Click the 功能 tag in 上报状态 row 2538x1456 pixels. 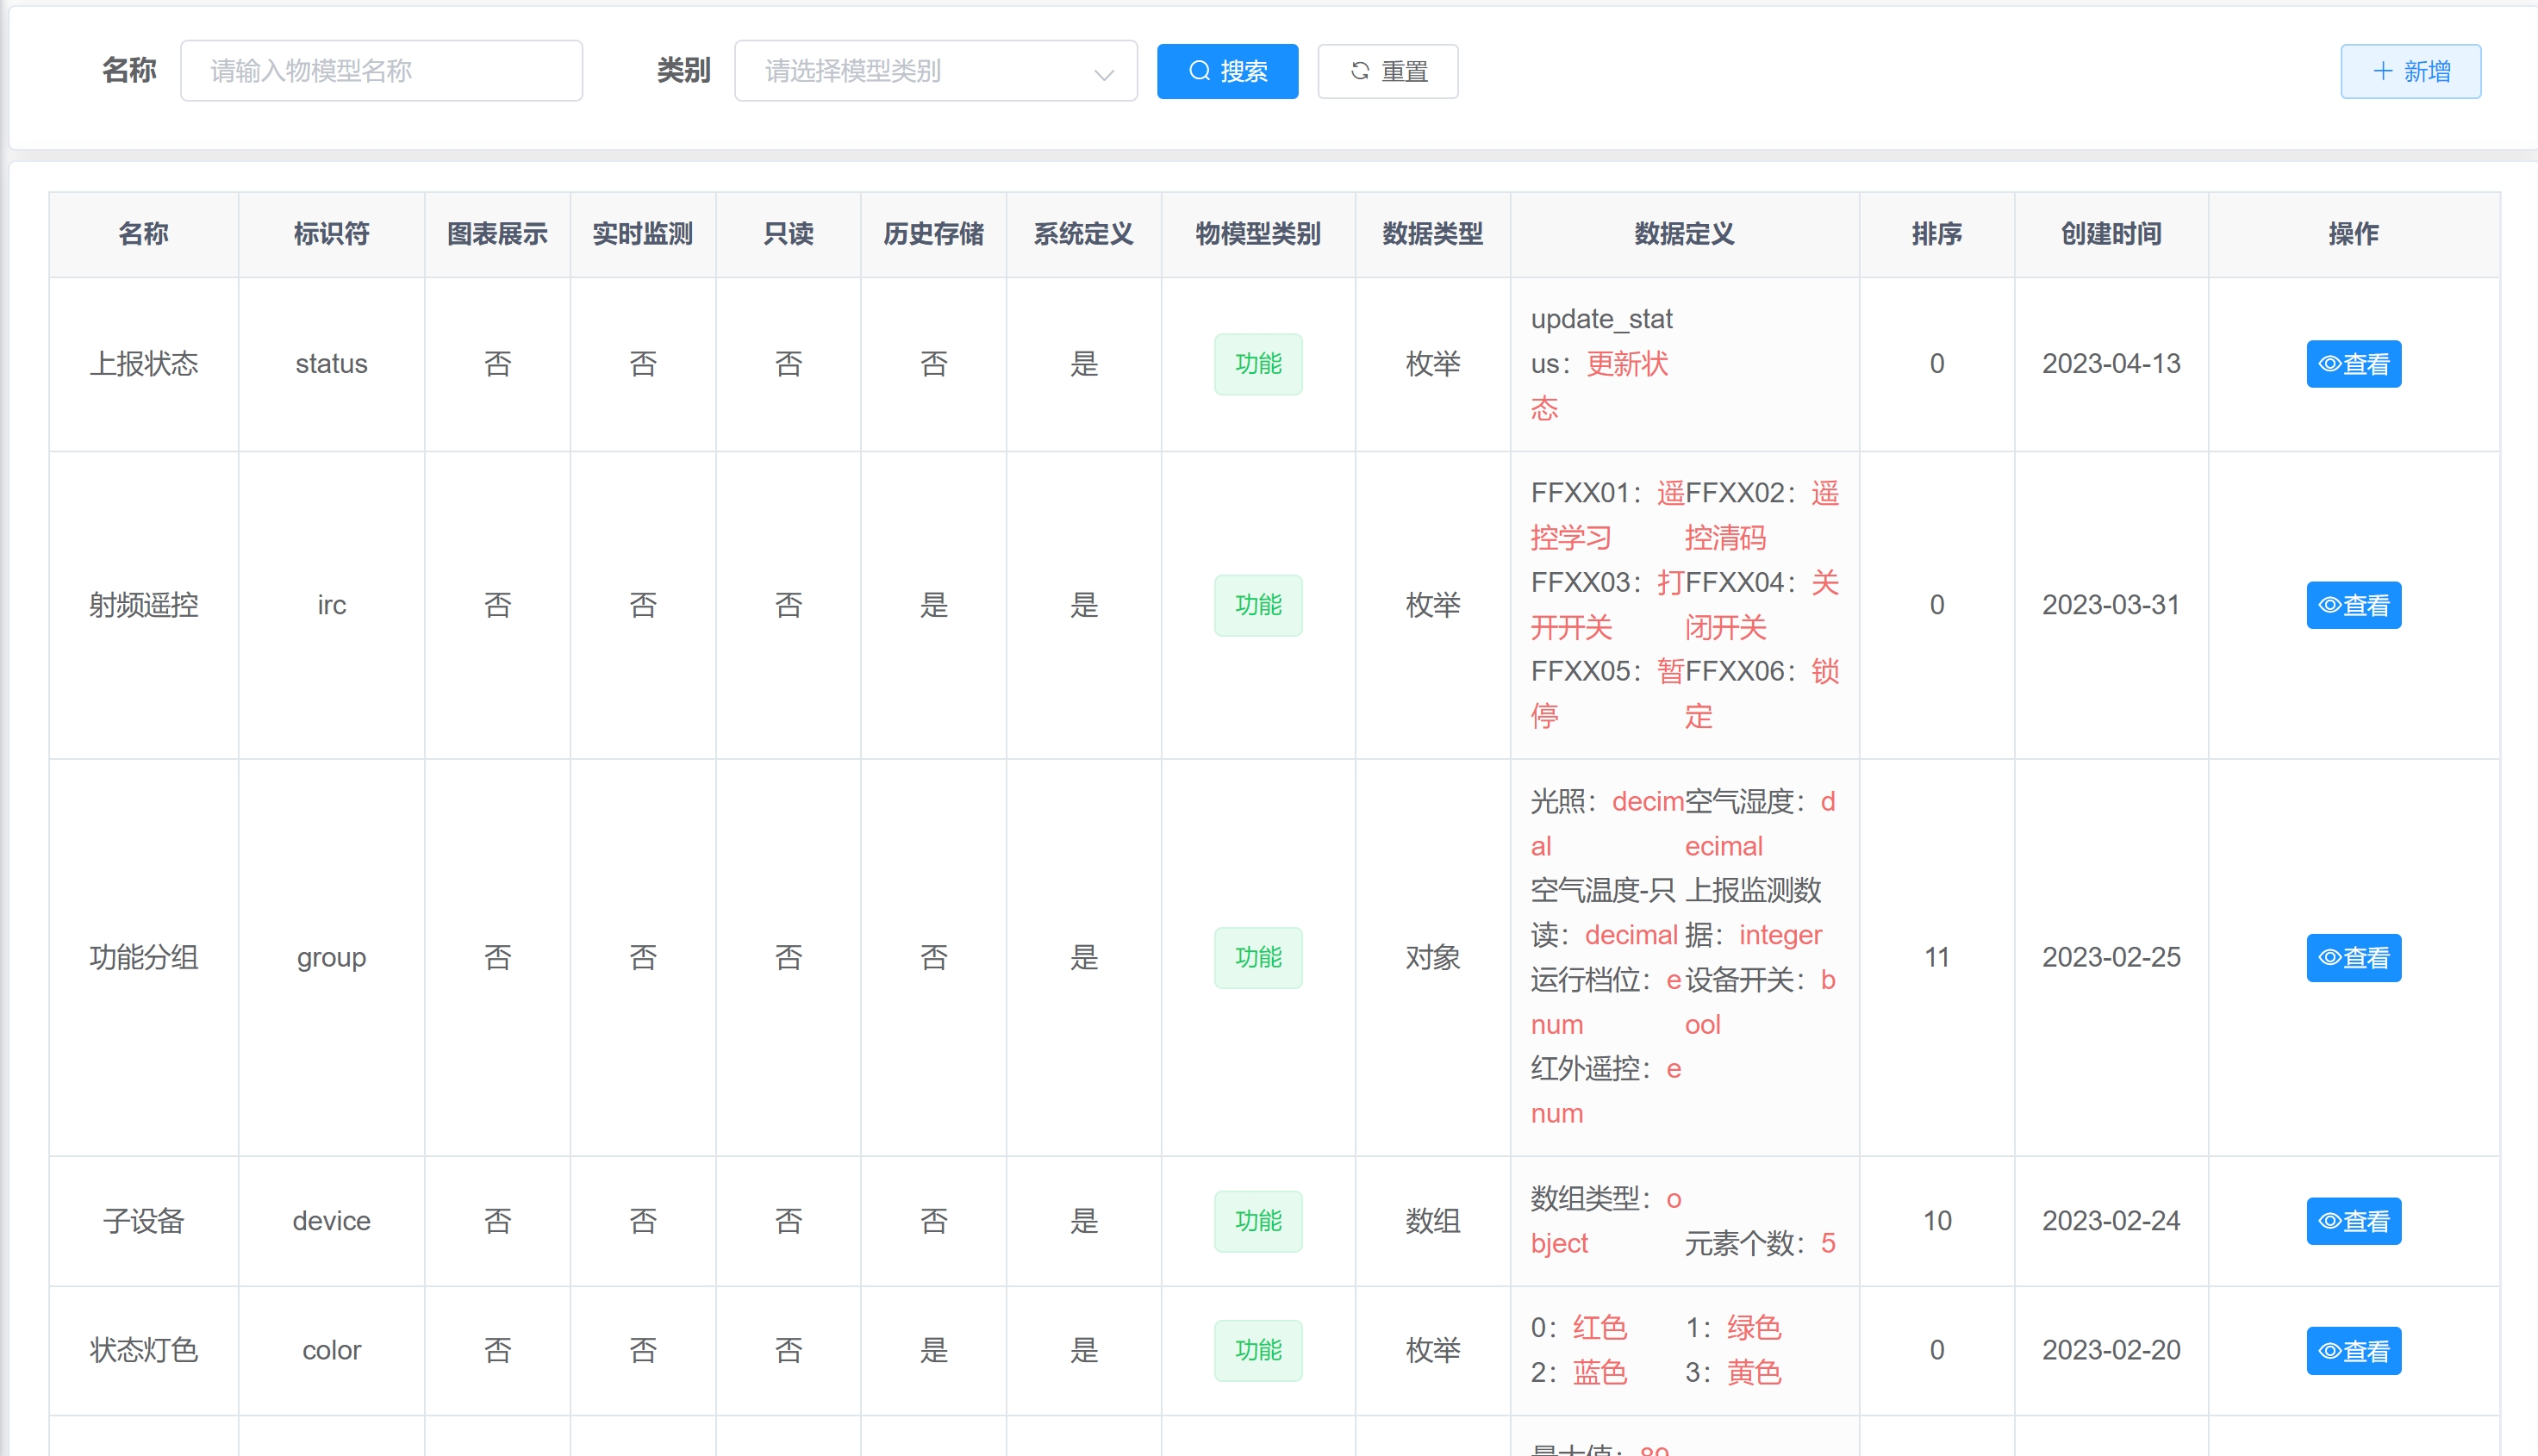click(1258, 364)
